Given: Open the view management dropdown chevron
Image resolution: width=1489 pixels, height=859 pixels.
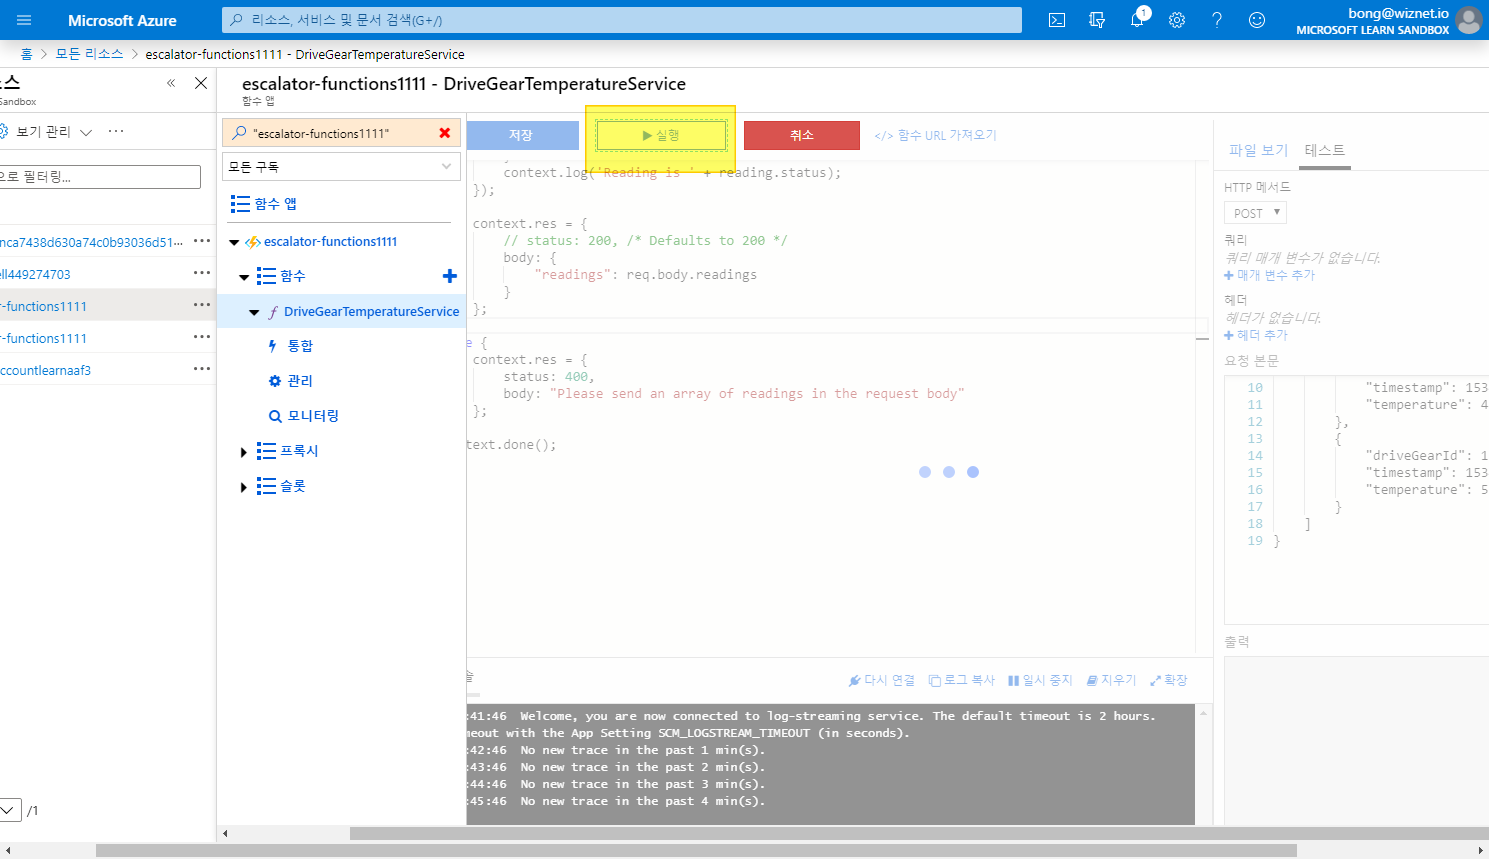Looking at the screenshot, I should click(x=86, y=132).
